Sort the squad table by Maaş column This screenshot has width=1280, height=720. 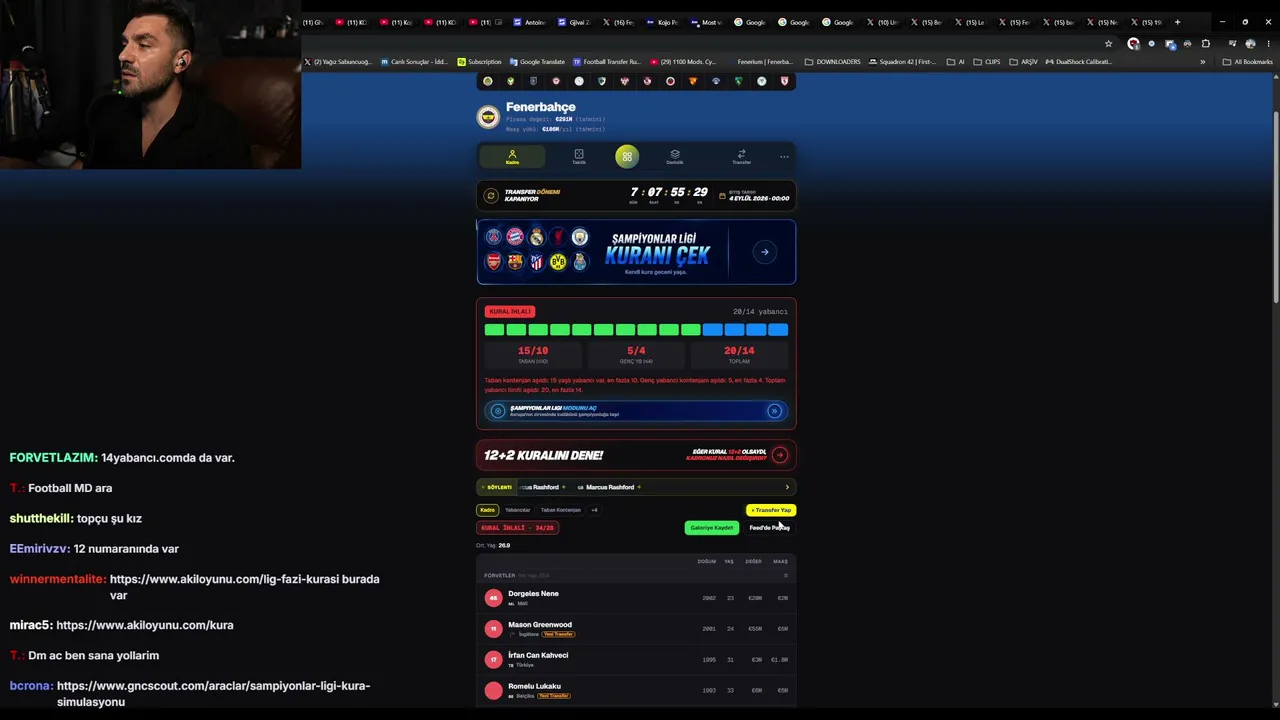point(780,562)
